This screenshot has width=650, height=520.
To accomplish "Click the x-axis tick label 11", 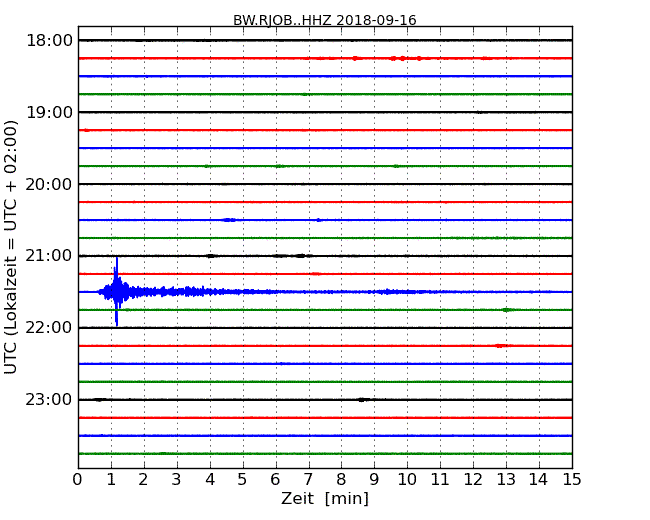I will click(x=440, y=480).
